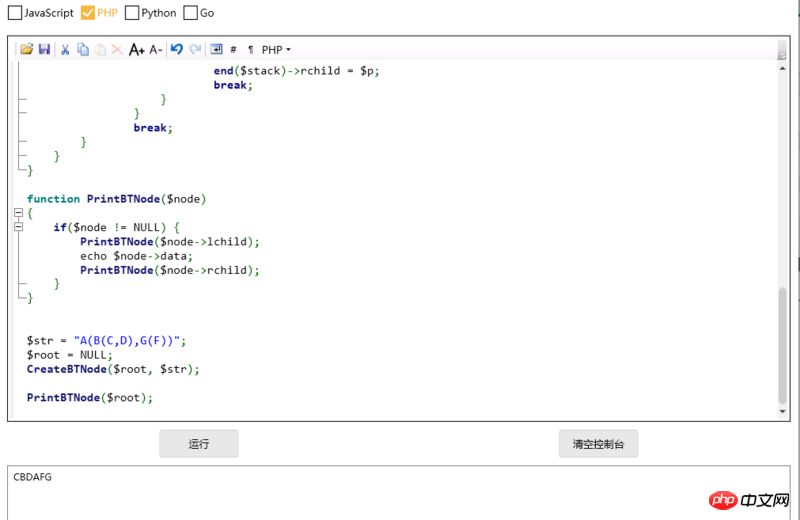Paste using the clipboard icon
Viewport: 800px width, 520px height.
(x=101, y=49)
